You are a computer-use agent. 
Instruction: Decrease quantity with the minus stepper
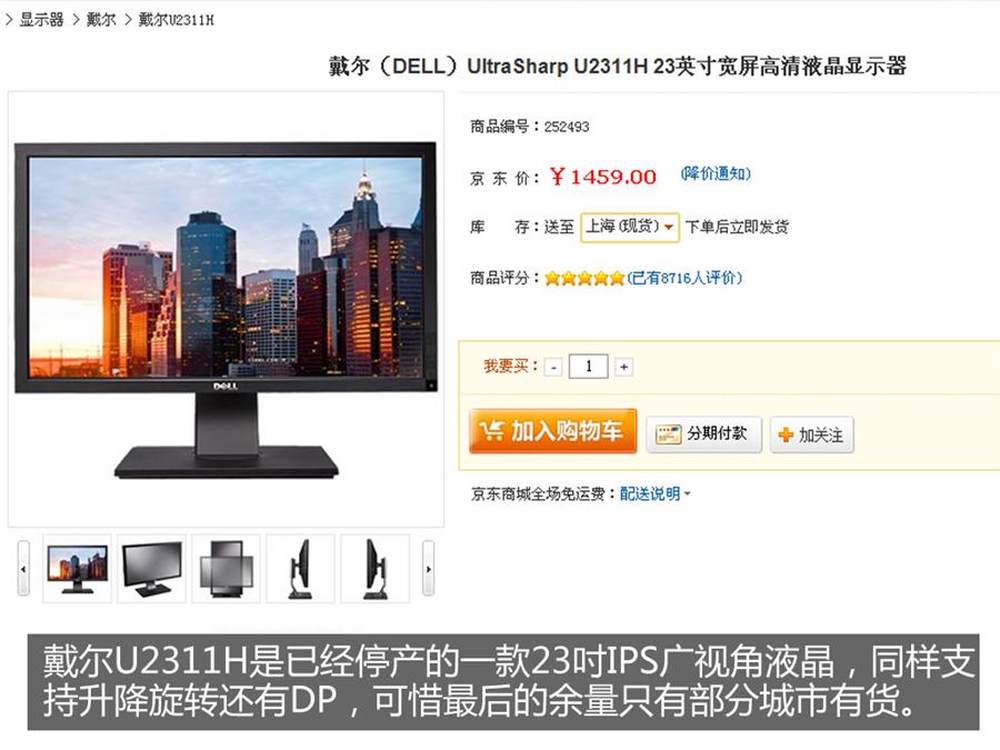(x=554, y=367)
